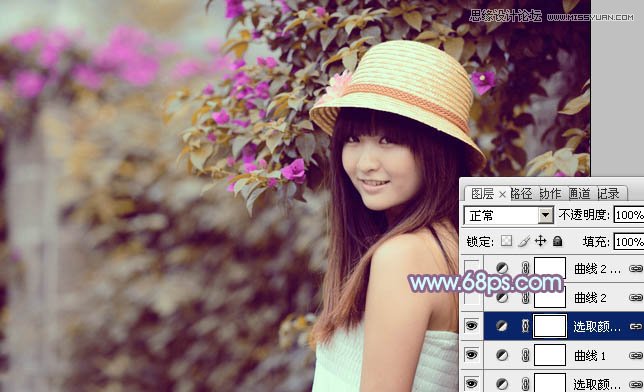
Task: Show the hidden 曲线 2 … layer (top row)
Action: tap(472, 268)
